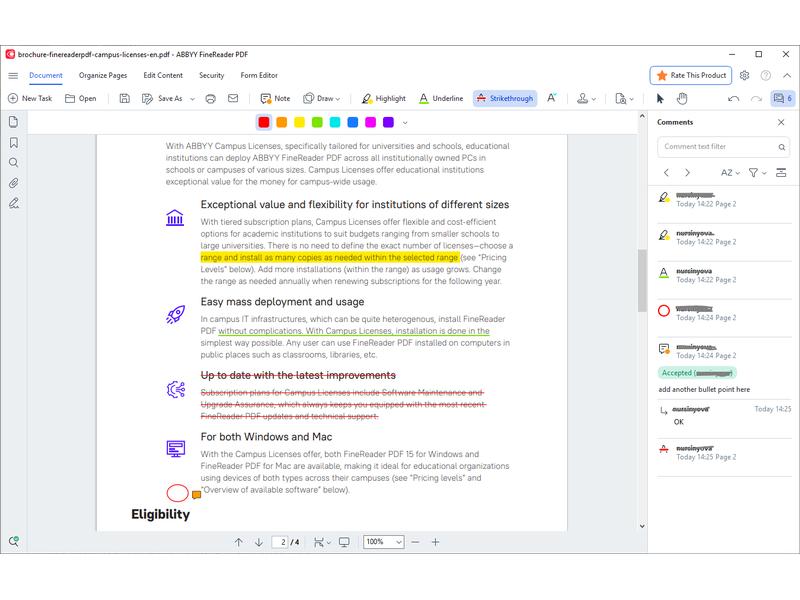The image size is (800, 600).
Task: Select the Underline tool
Action: 441,98
